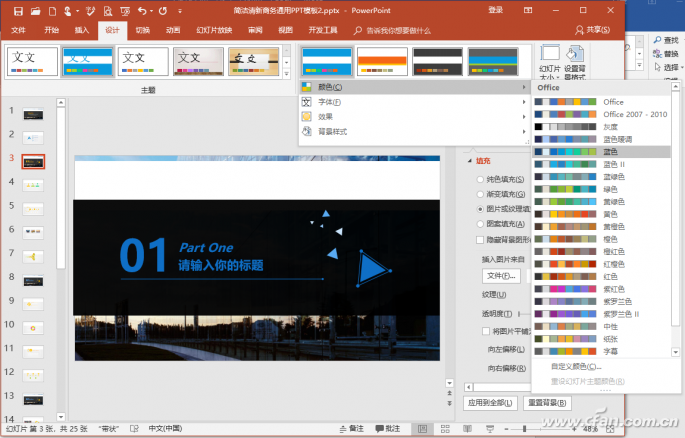Choose the Blue (蓝色) color scheme

pyautogui.click(x=601, y=152)
